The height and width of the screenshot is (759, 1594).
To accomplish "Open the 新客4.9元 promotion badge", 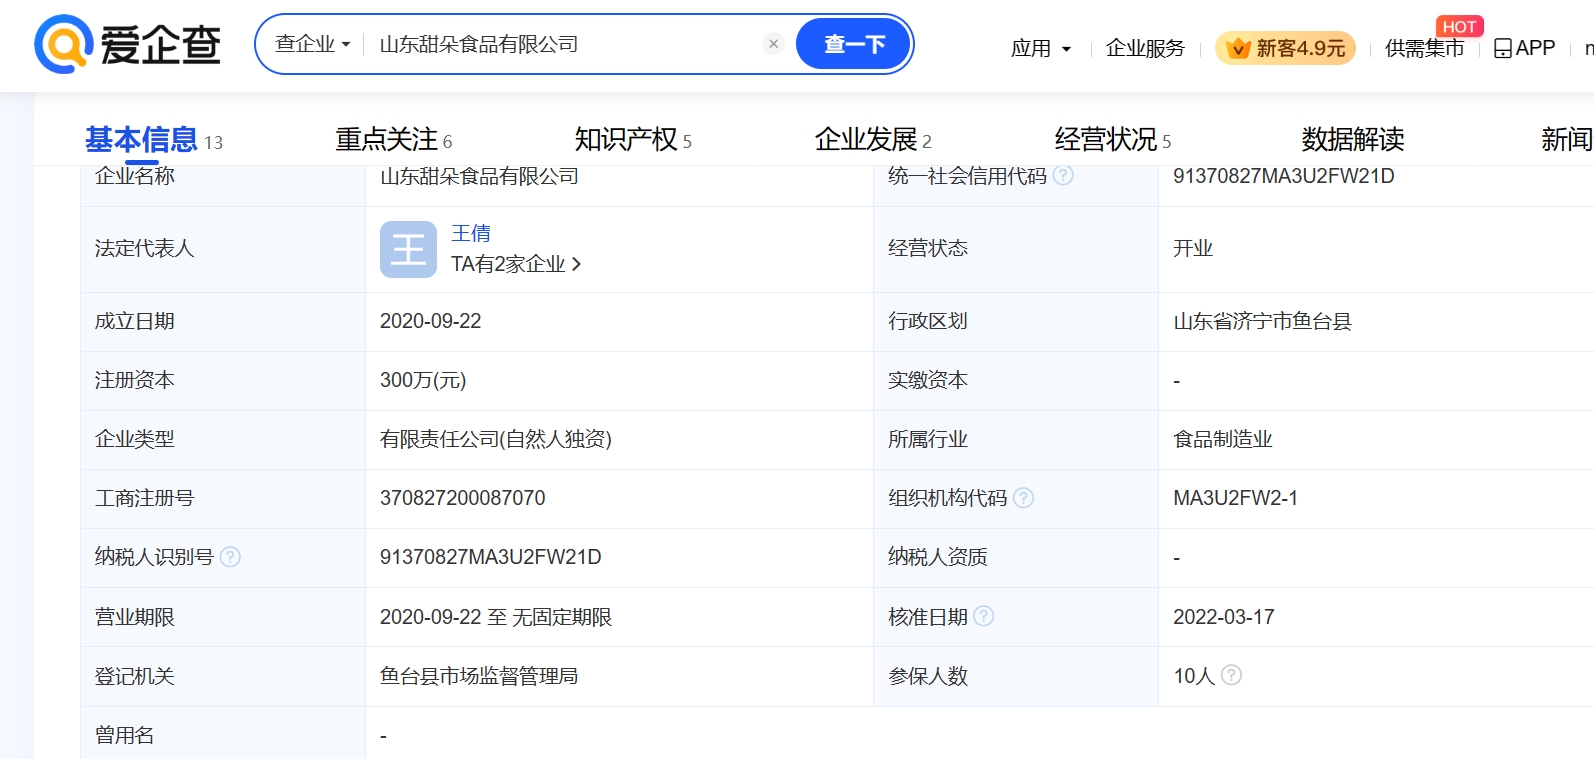I will click(1285, 48).
